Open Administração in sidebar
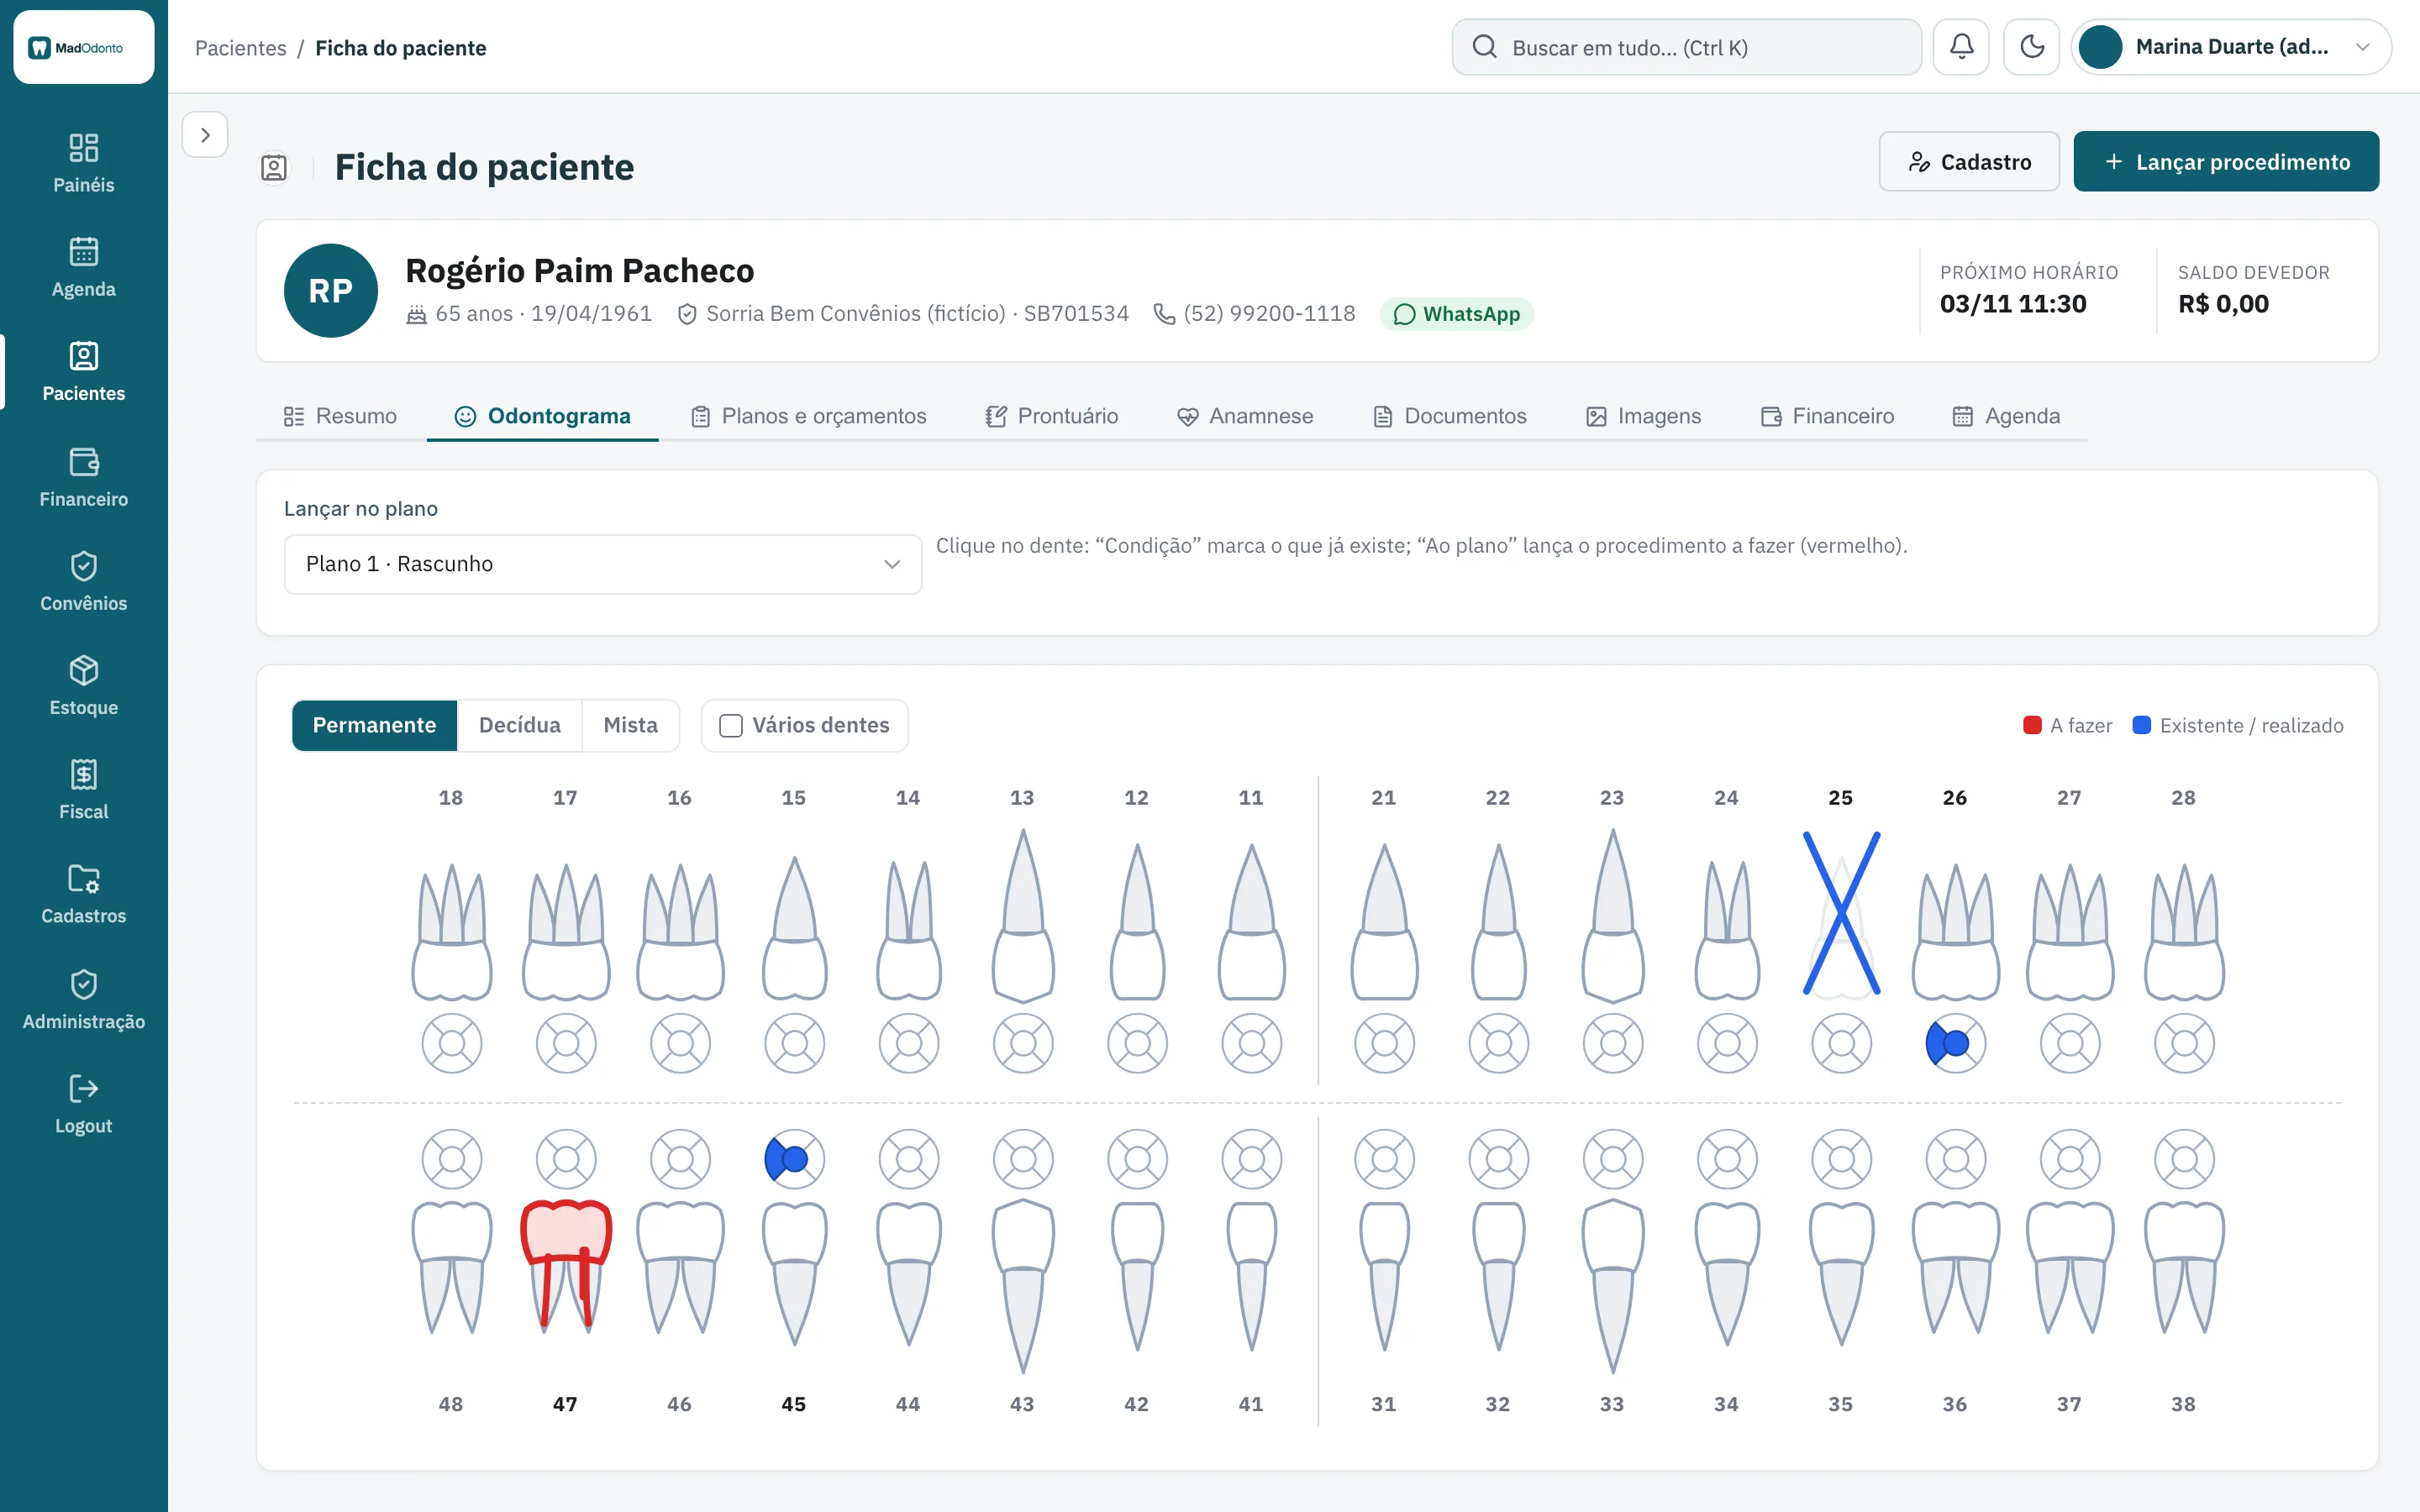This screenshot has width=2420, height=1512. pyautogui.click(x=84, y=999)
